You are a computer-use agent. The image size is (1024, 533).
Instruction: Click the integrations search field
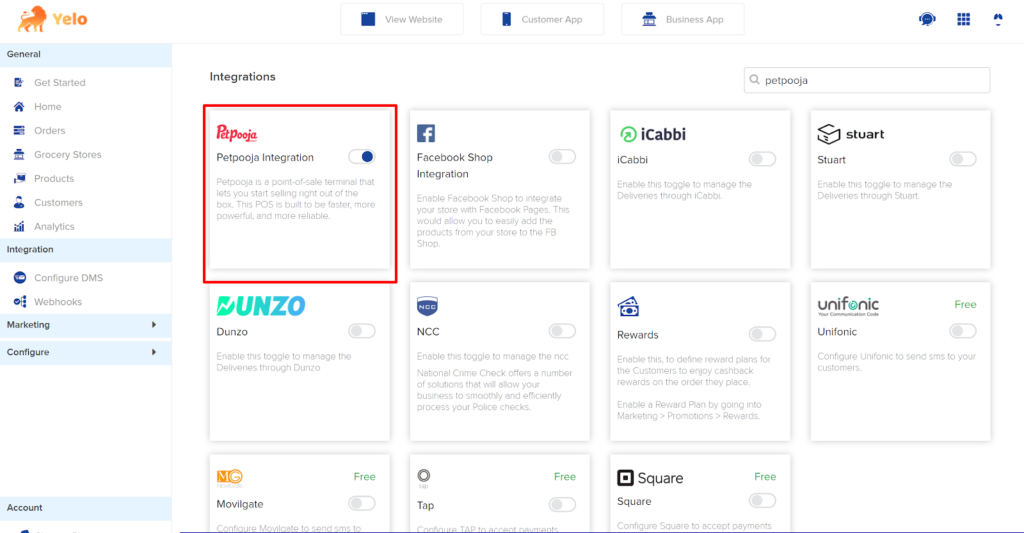(x=867, y=80)
